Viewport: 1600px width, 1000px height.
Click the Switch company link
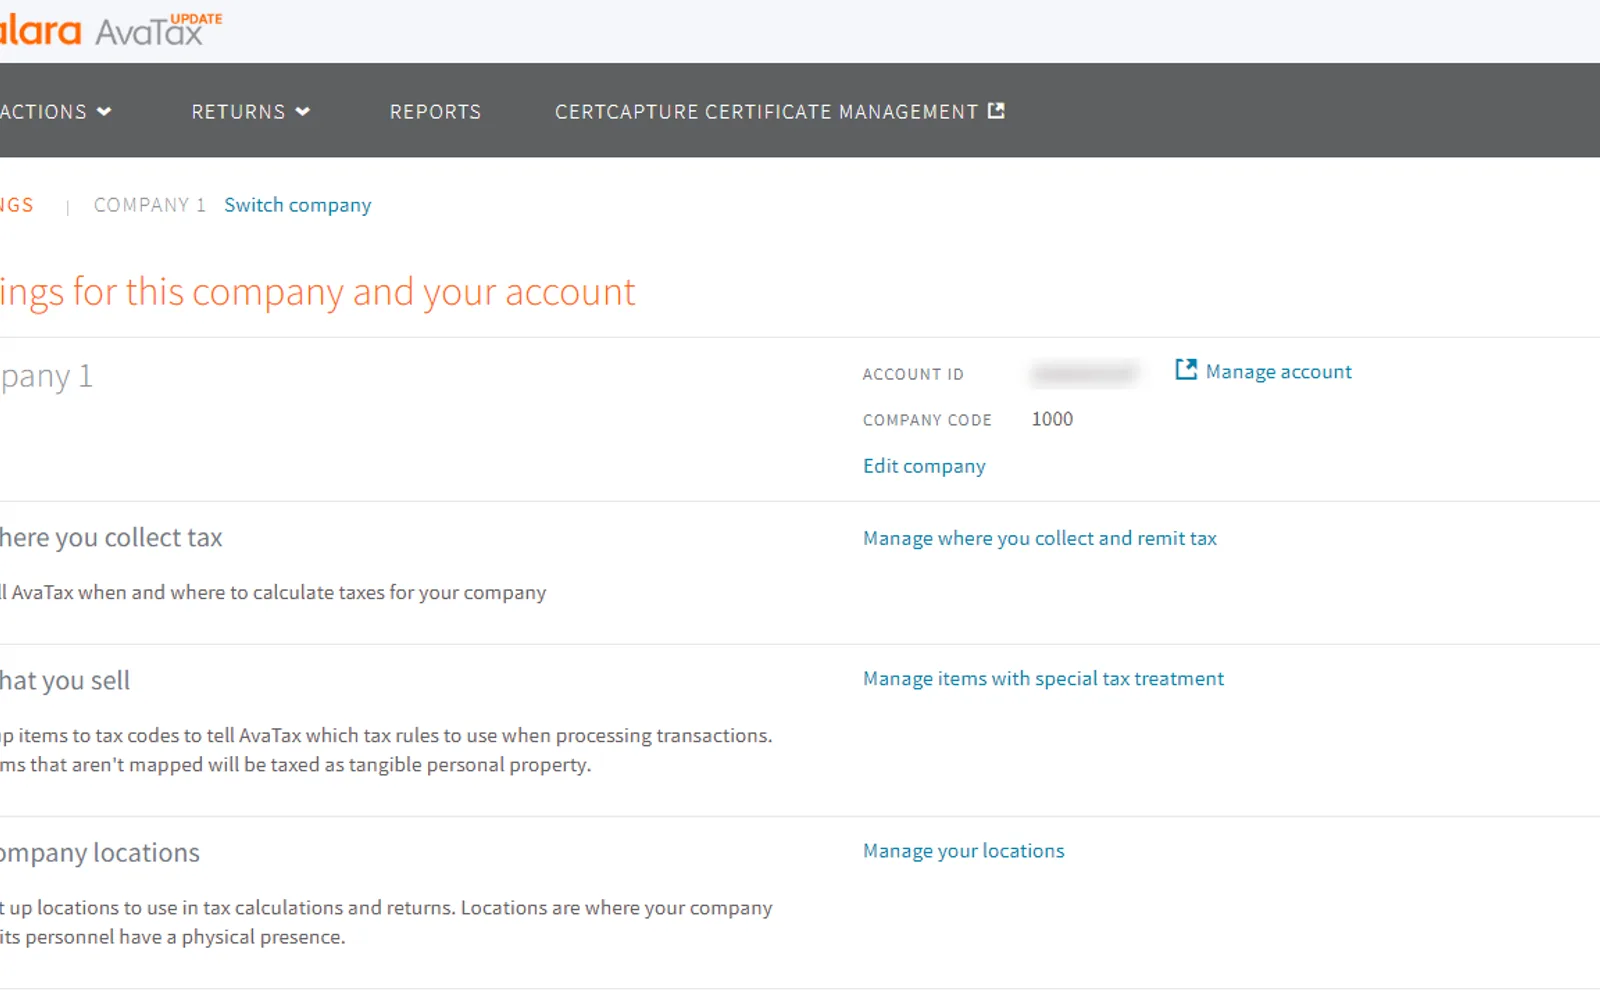tap(297, 205)
